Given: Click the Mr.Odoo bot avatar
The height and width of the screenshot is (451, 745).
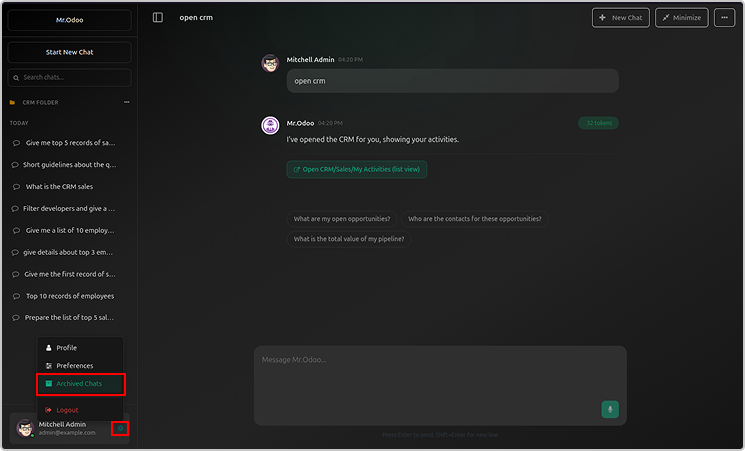Looking at the screenshot, I should point(270,125).
